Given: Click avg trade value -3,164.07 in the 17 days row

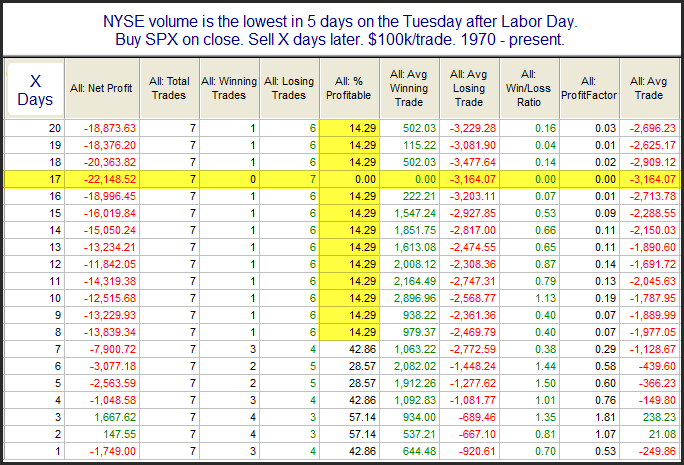Looking at the screenshot, I should [653, 179].
